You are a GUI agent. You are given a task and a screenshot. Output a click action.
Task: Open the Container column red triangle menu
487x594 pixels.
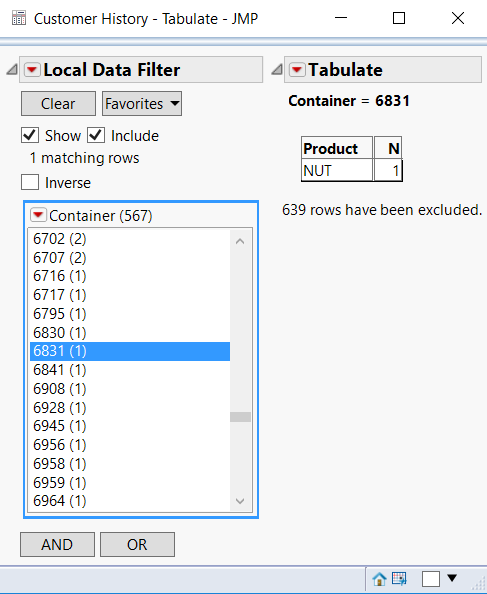38,215
